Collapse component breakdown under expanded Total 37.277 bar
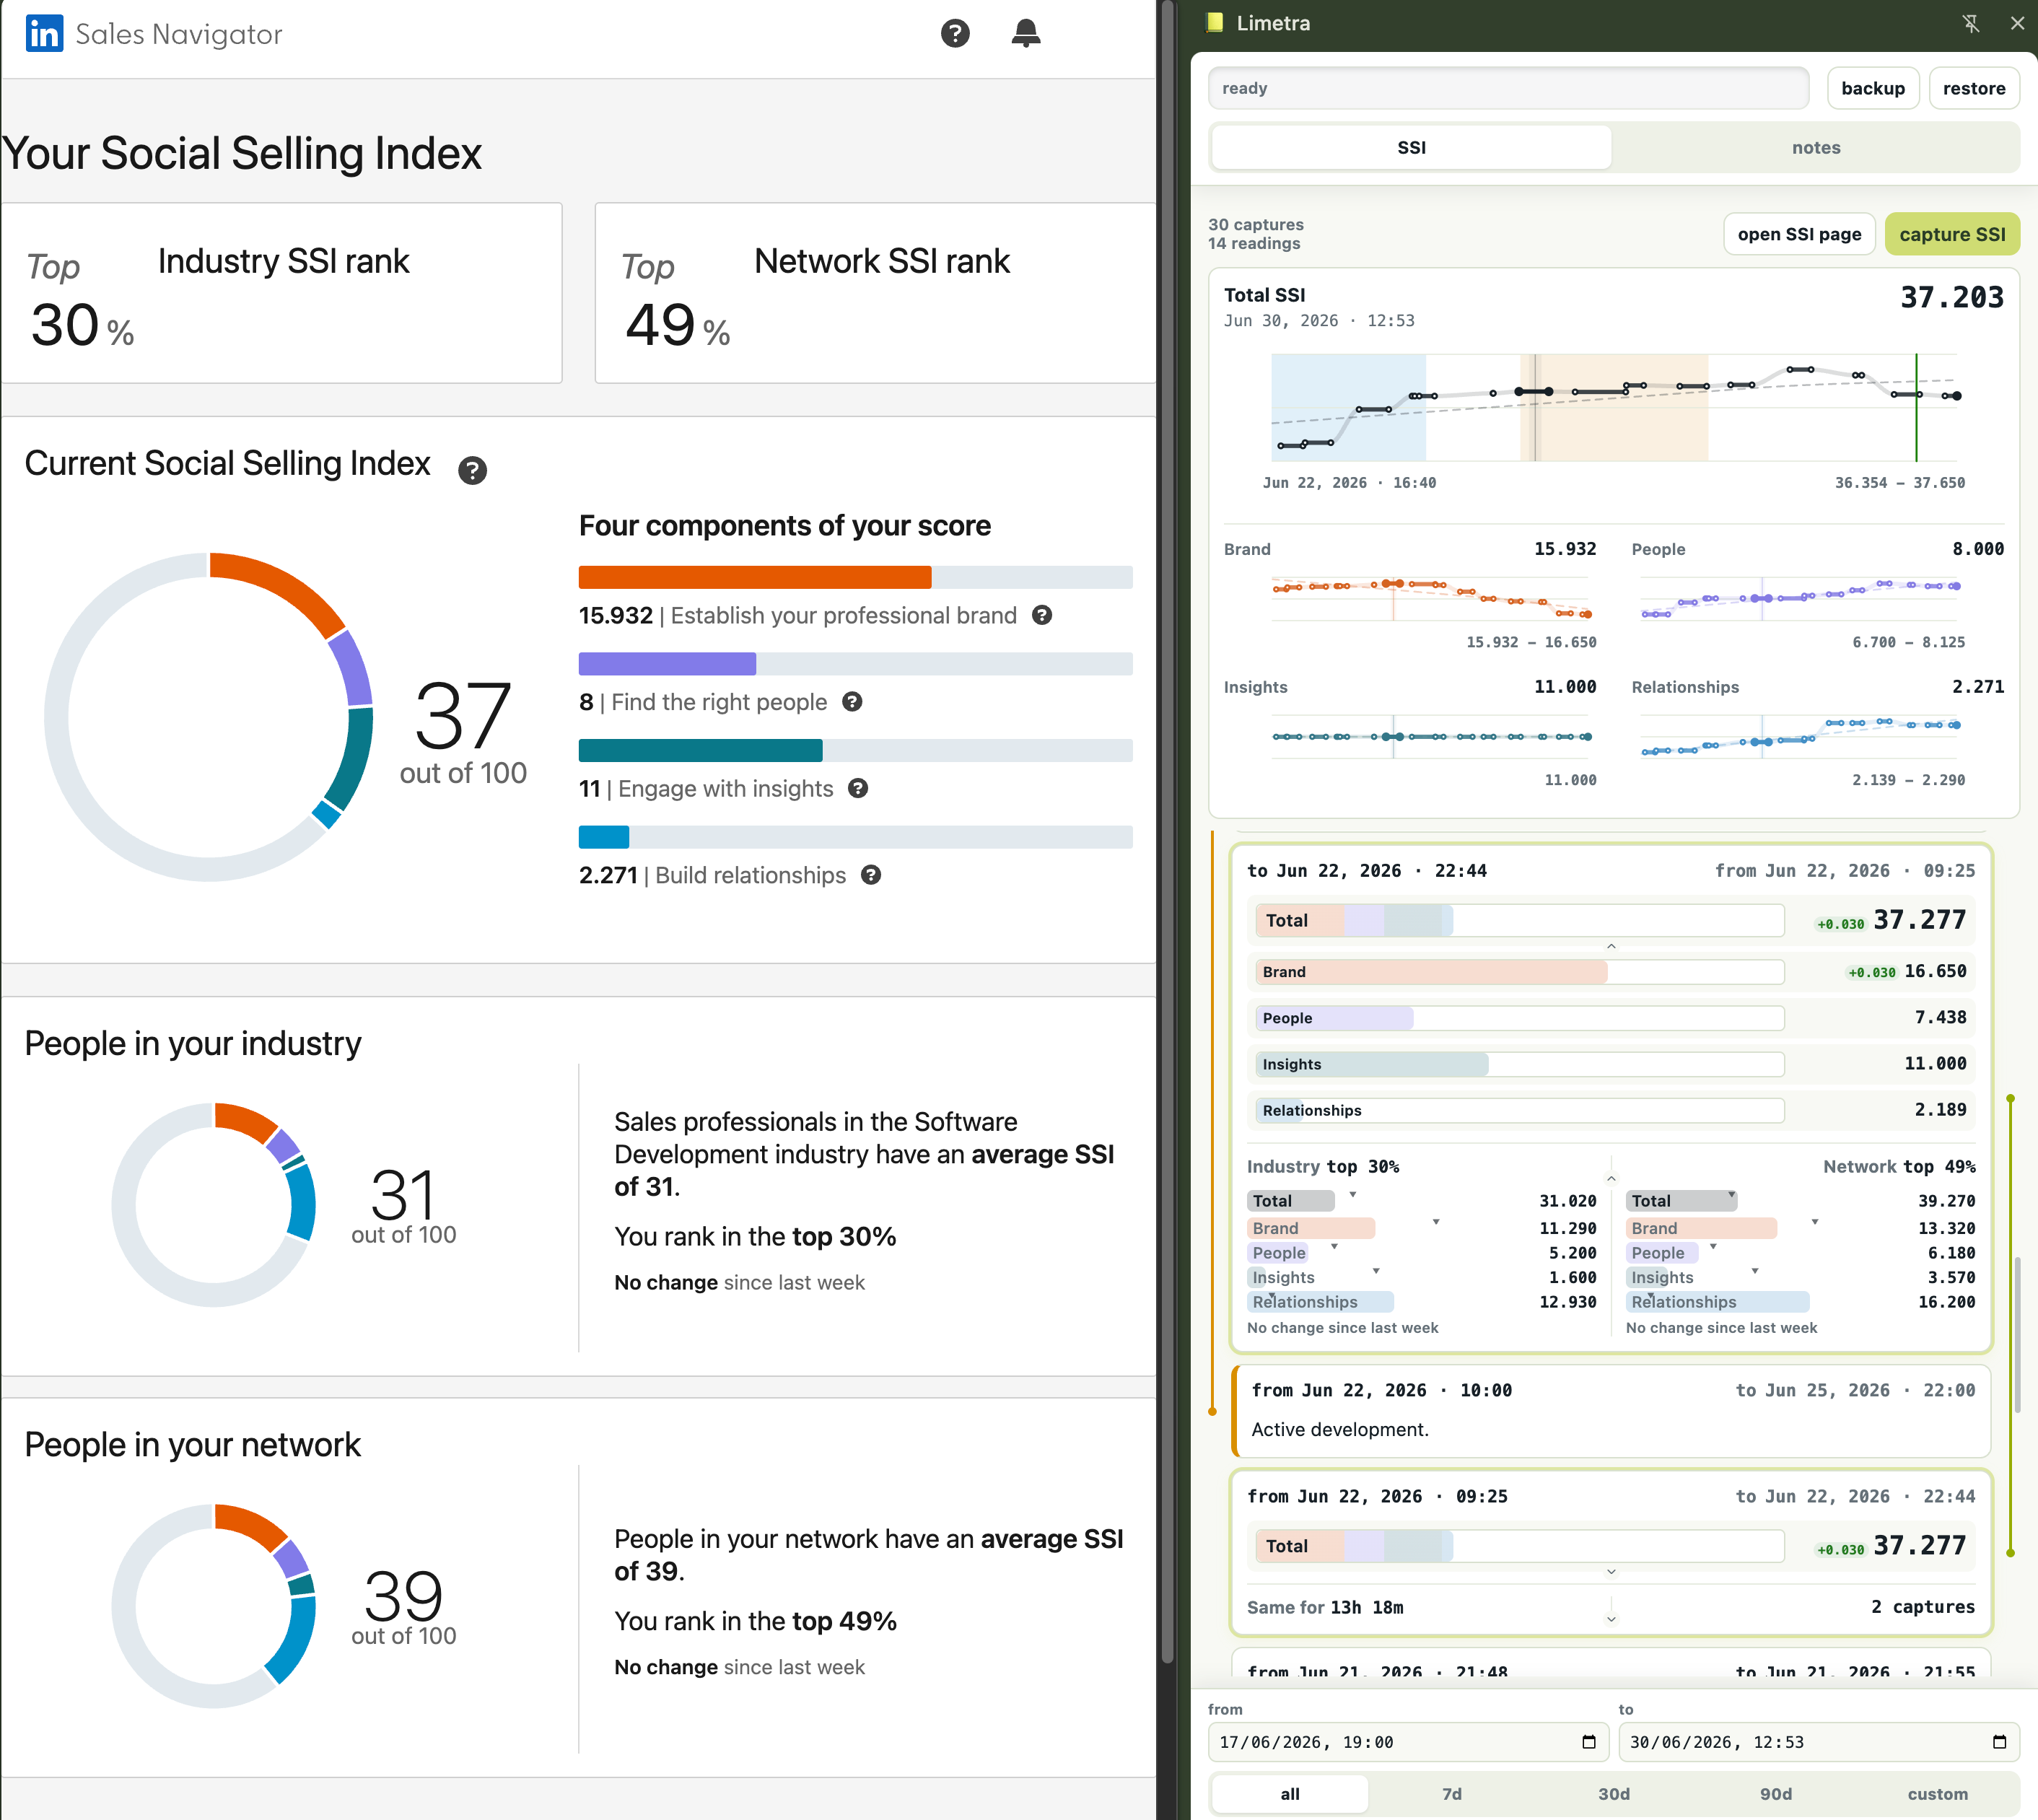This screenshot has width=2038, height=1820. pos(1611,946)
